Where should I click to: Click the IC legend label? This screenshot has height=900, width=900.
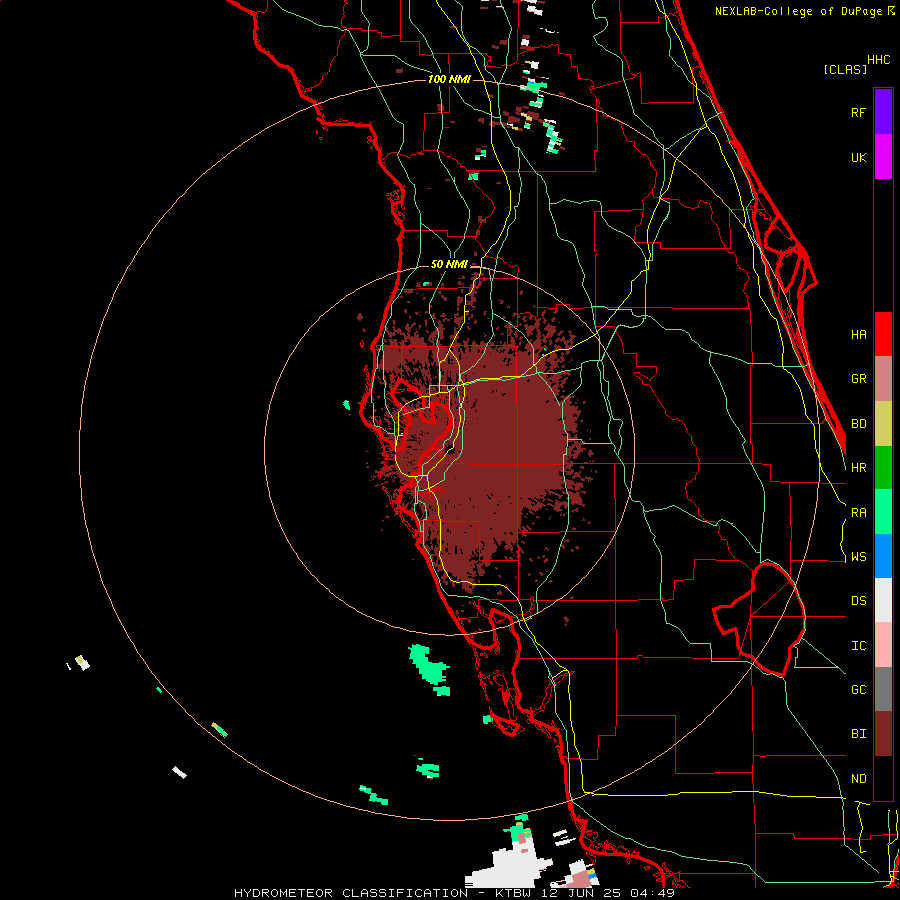click(x=859, y=646)
